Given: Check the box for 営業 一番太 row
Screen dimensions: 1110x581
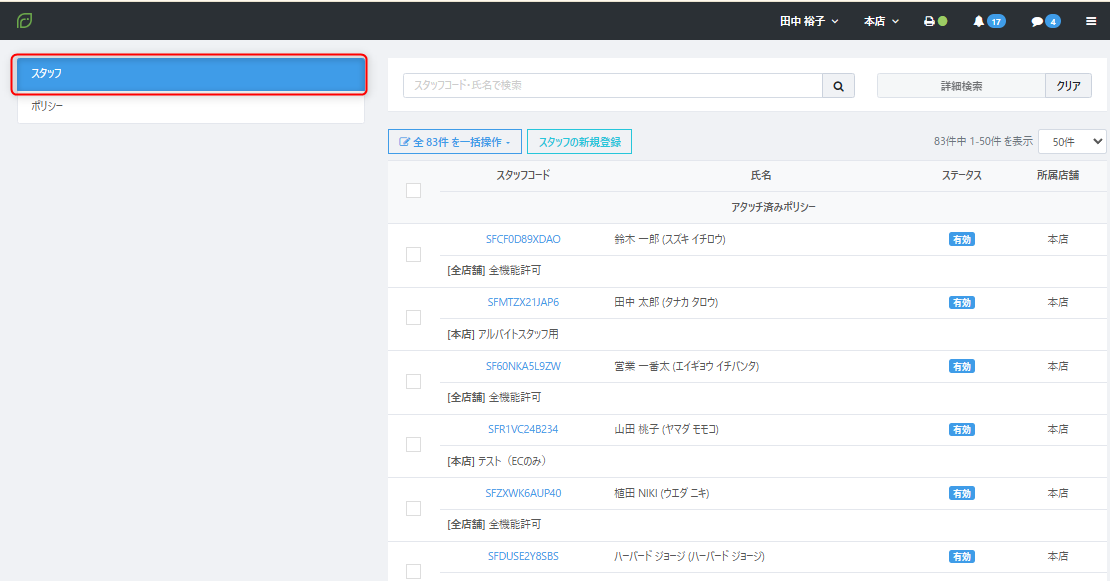Looking at the screenshot, I should pyautogui.click(x=413, y=381).
